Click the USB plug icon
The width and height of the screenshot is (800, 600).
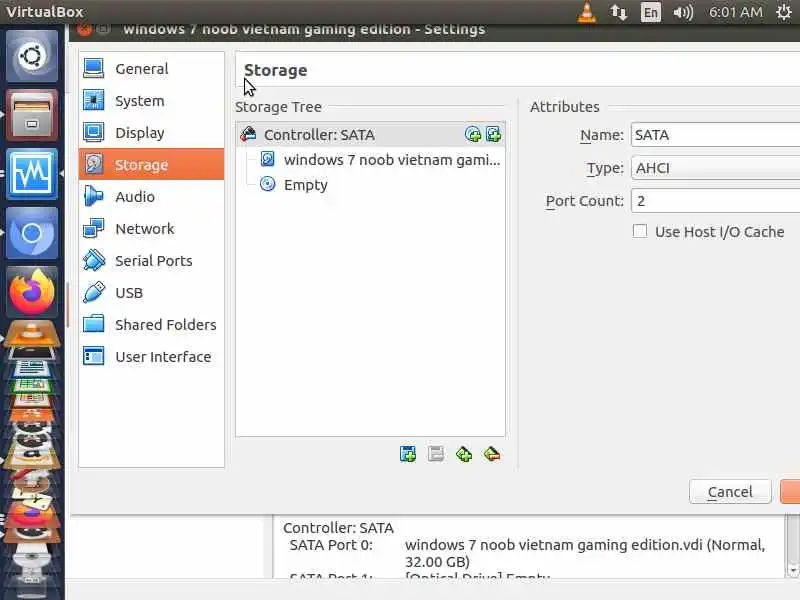pyautogui.click(x=93, y=292)
